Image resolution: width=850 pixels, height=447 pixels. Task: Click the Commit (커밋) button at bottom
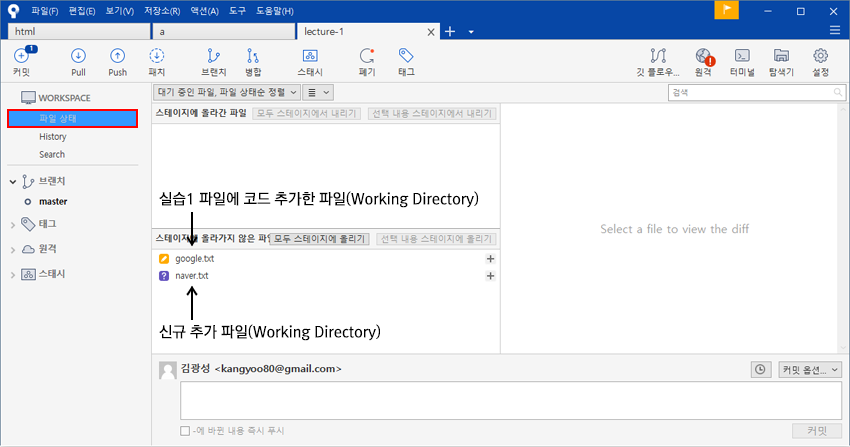(x=817, y=431)
